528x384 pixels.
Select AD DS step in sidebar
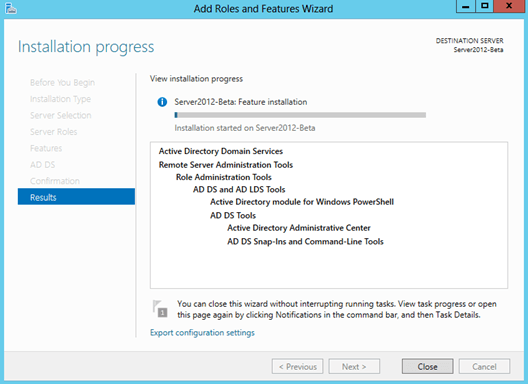pos(42,165)
